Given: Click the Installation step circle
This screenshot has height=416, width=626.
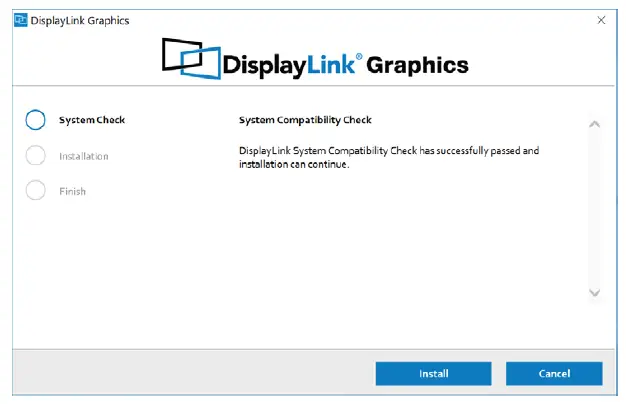Looking at the screenshot, I should [x=36, y=155].
